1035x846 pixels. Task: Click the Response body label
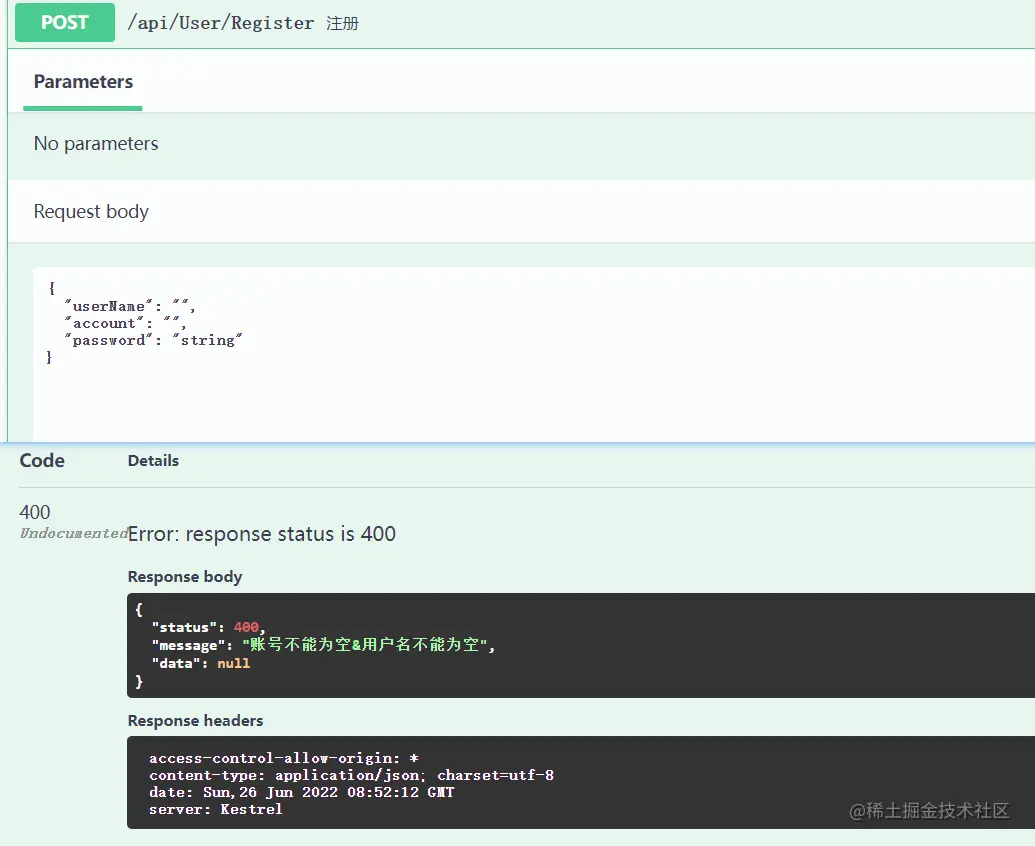pos(185,577)
